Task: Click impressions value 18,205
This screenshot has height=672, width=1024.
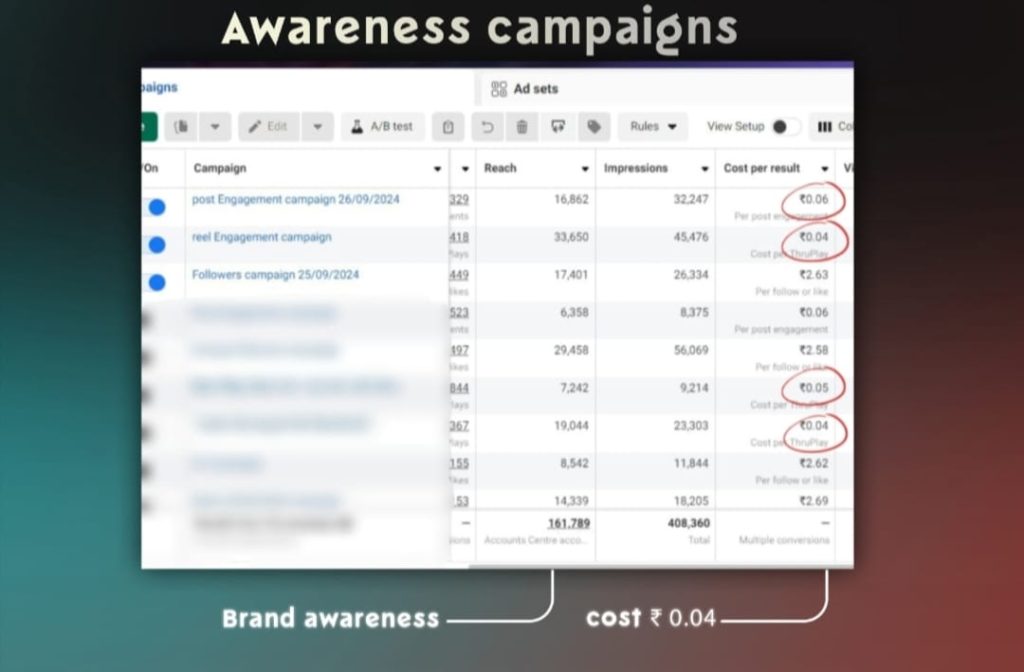Action: (x=691, y=502)
